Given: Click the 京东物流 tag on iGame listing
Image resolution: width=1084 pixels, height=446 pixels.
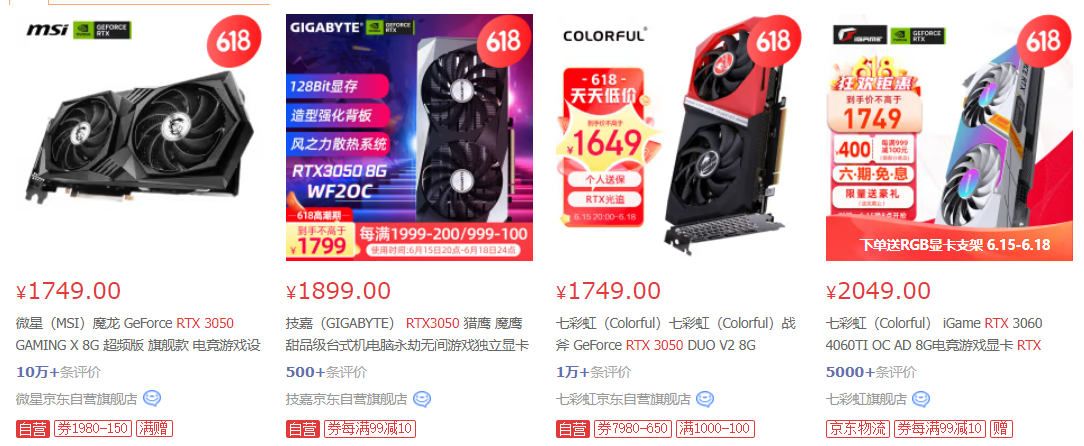Looking at the screenshot, I should pyautogui.click(x=858, y=429).
